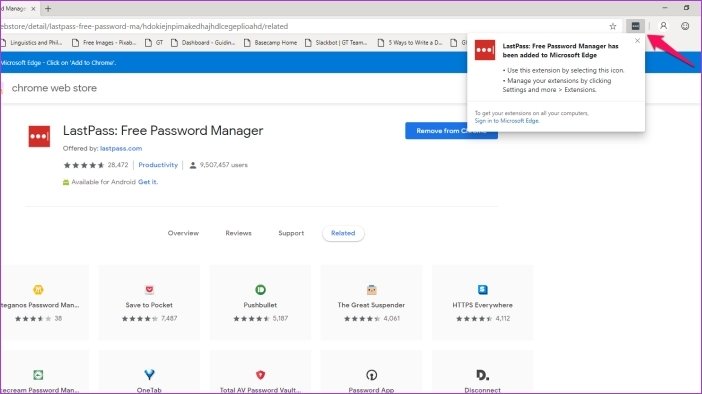Click the address bar URL

pyautogui.click(x=143, y=26)
